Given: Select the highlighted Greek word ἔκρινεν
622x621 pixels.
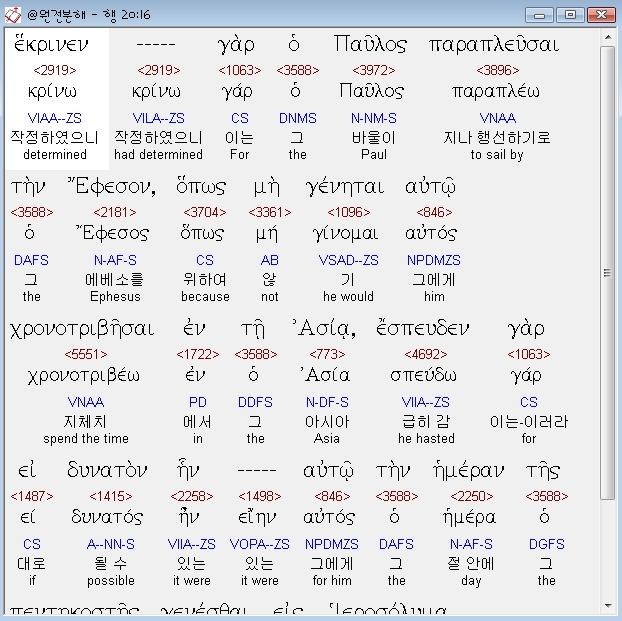Looking at the screenshot, I should [51, 44].
